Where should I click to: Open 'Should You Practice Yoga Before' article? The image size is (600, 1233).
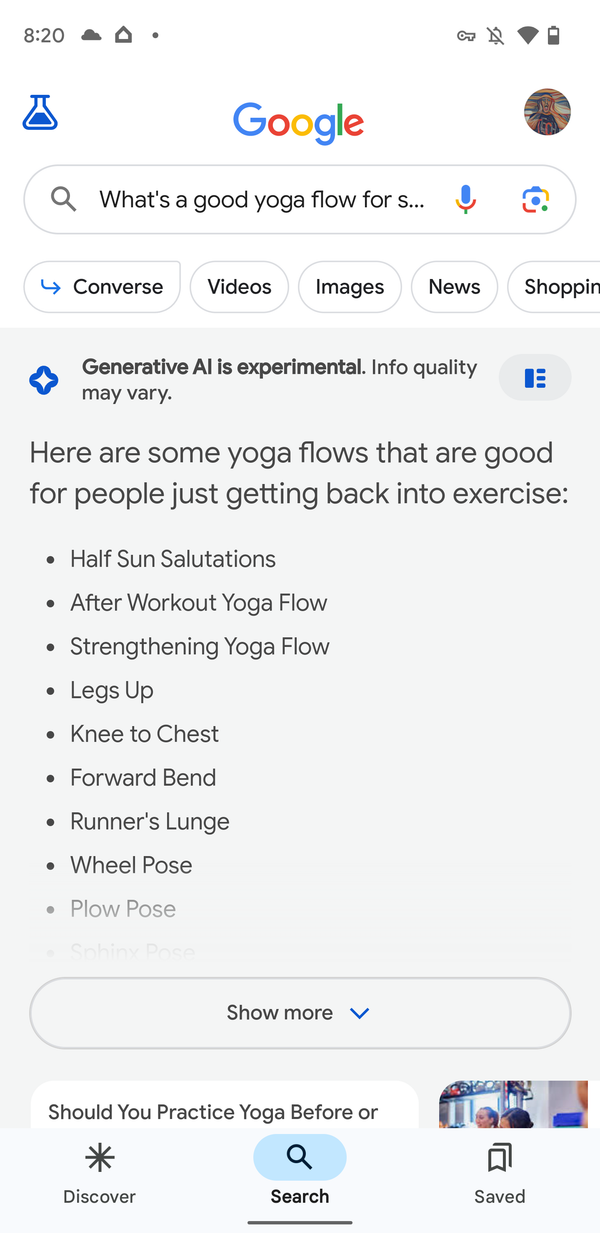(213, 1111)
